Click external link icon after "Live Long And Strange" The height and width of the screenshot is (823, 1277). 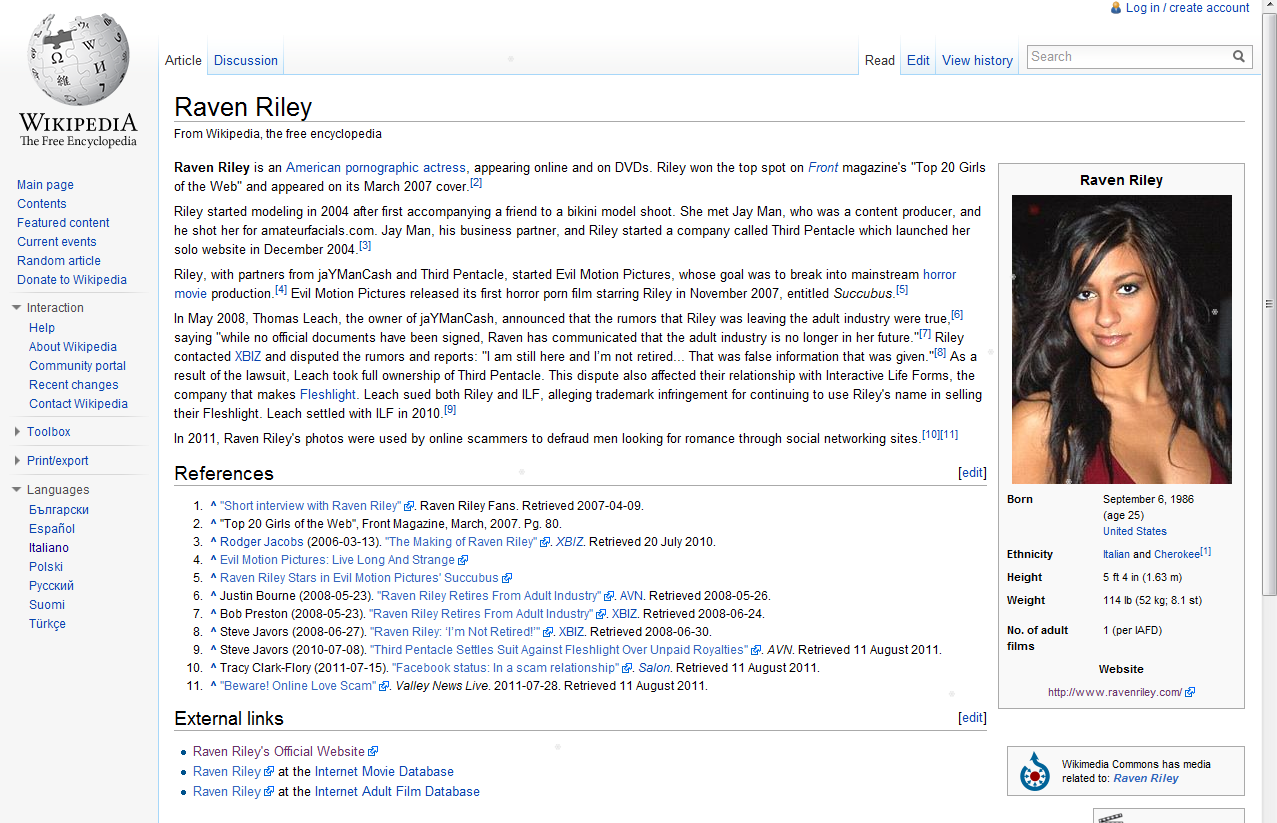pyautogui.click(x=462, y=560)
